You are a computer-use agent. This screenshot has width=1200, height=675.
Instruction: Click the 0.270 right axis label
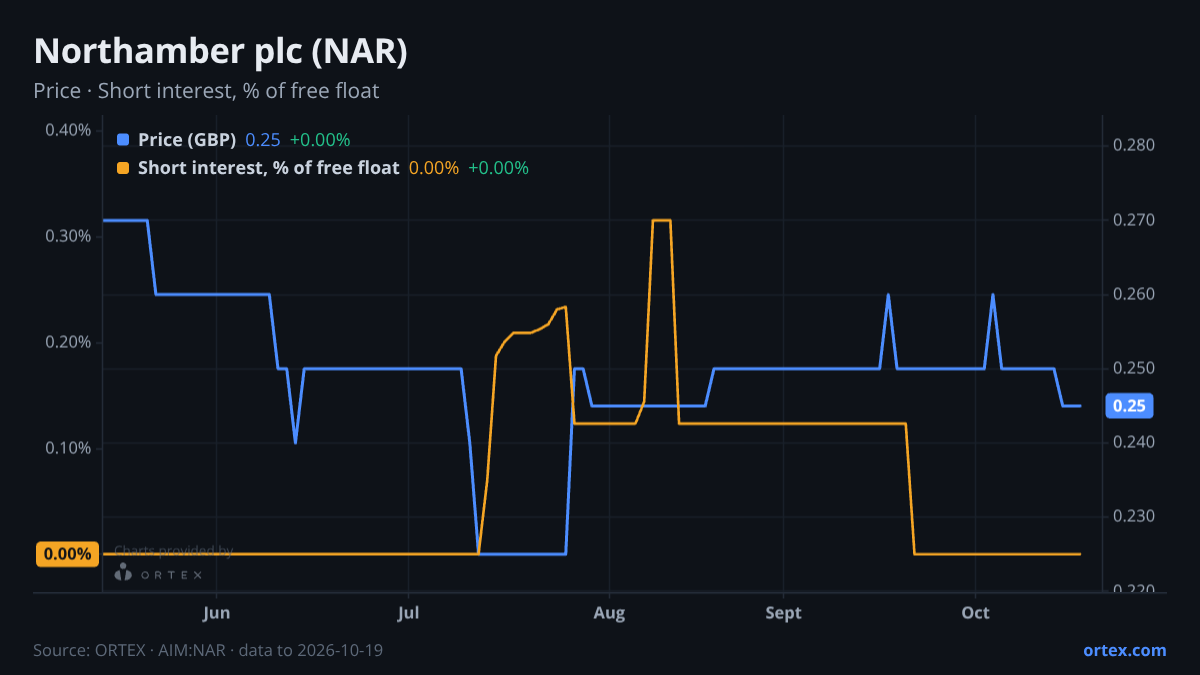pyautogui.click(x=1134, y=220)
